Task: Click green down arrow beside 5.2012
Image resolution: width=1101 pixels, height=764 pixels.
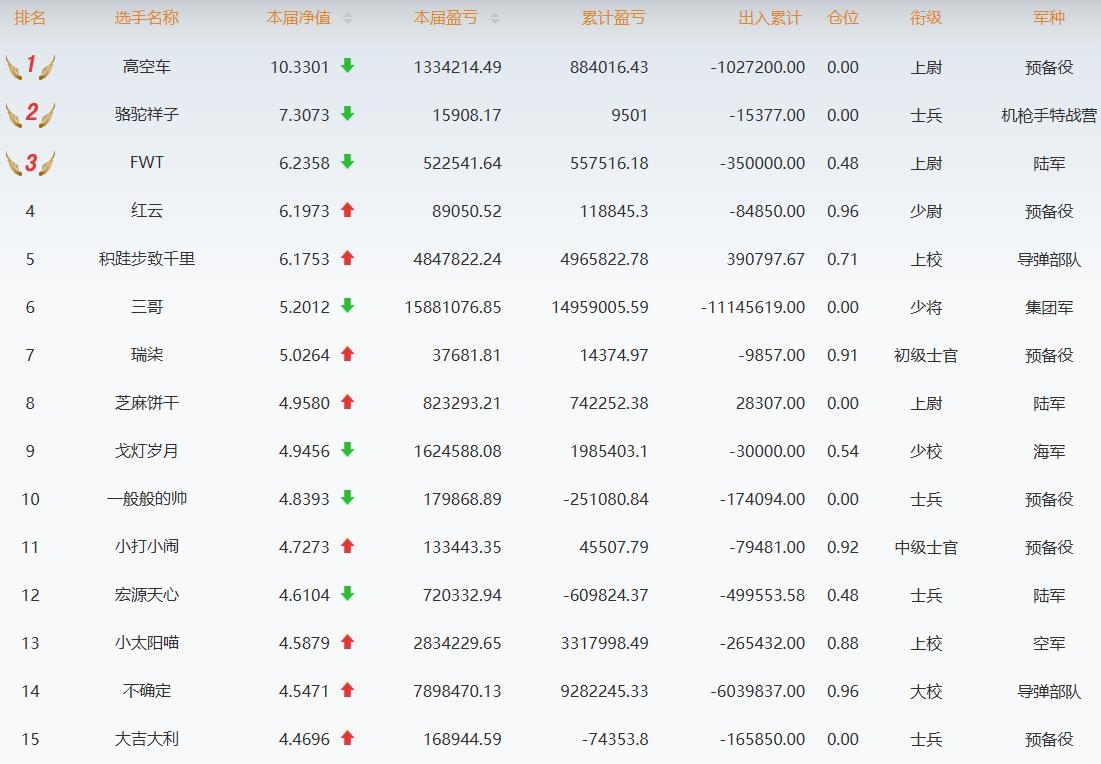Action: [x=347, y=306]
